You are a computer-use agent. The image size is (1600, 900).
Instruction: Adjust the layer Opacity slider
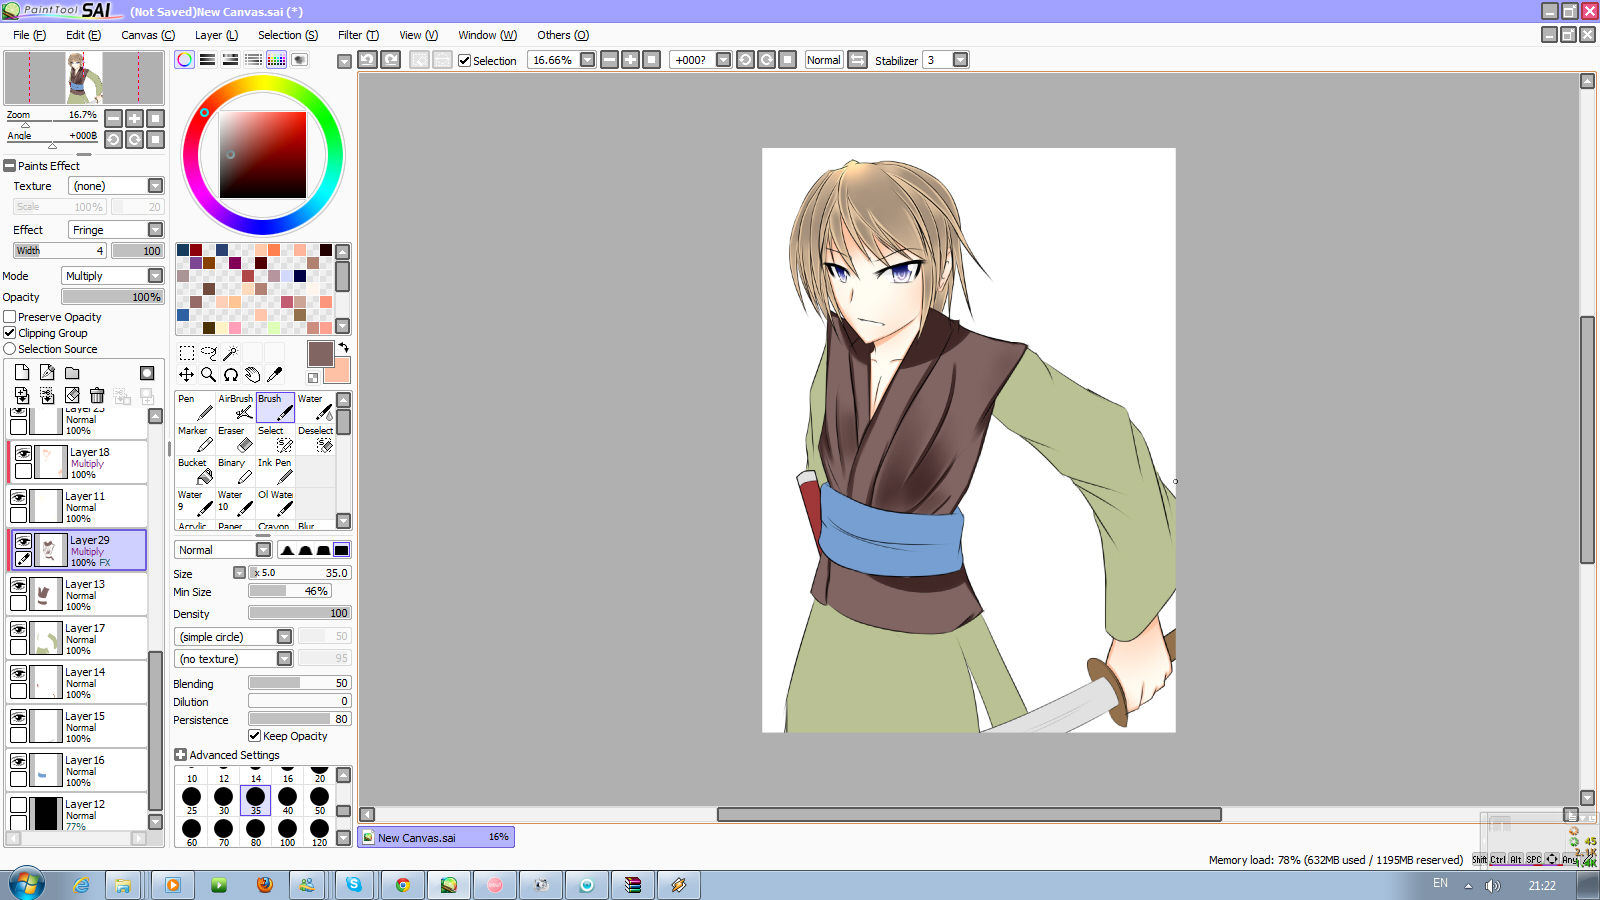click(x=112, y=297)
